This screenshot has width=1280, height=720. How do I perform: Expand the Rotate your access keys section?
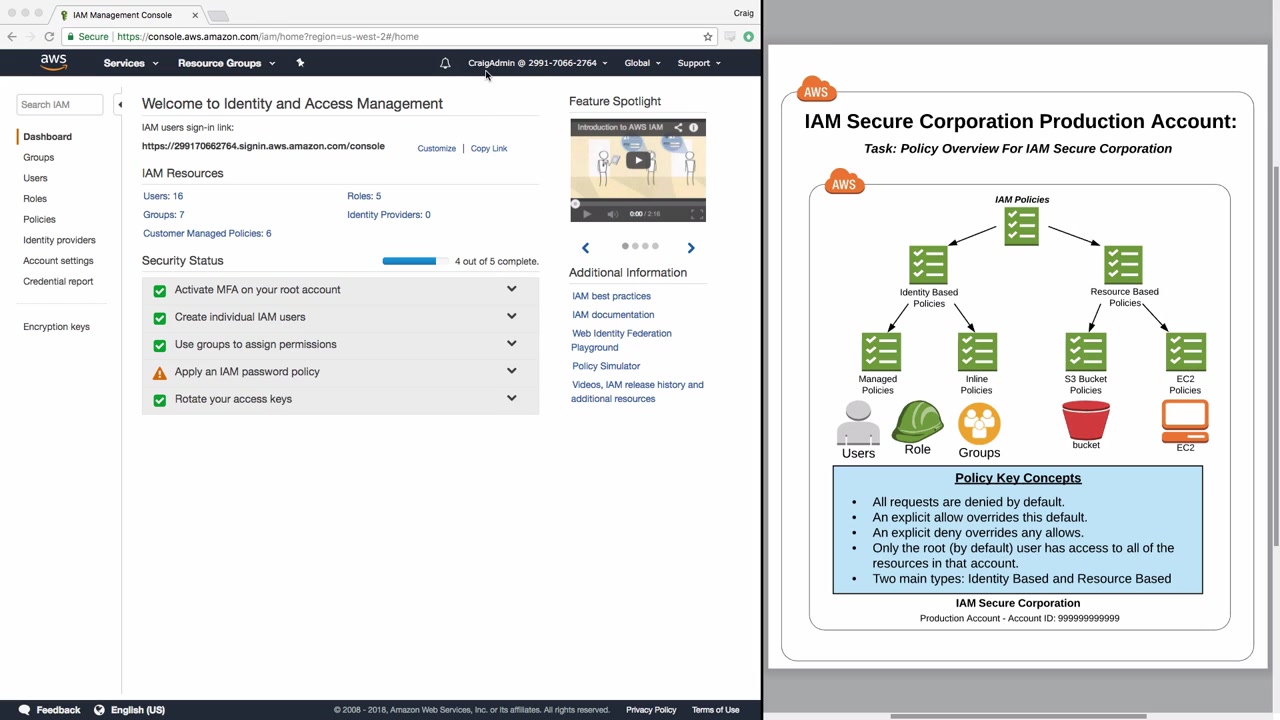point(511,398)
